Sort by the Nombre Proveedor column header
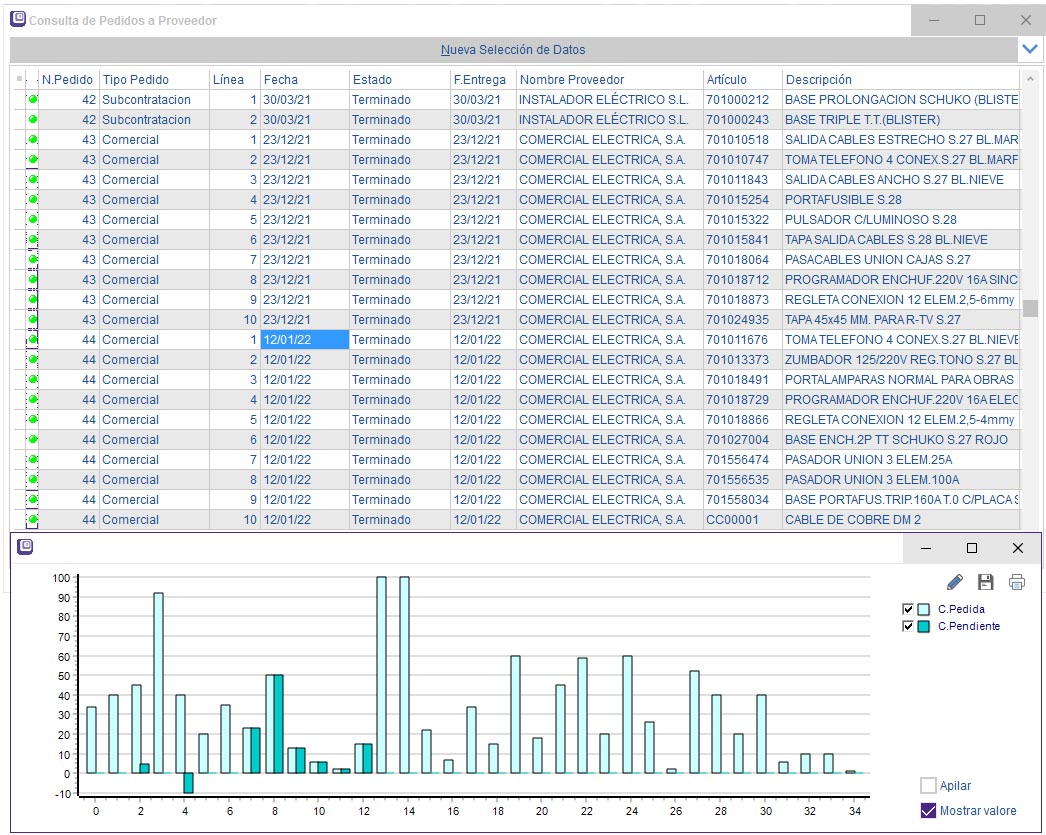1046x835 pixels. click(x=571, y=79)
